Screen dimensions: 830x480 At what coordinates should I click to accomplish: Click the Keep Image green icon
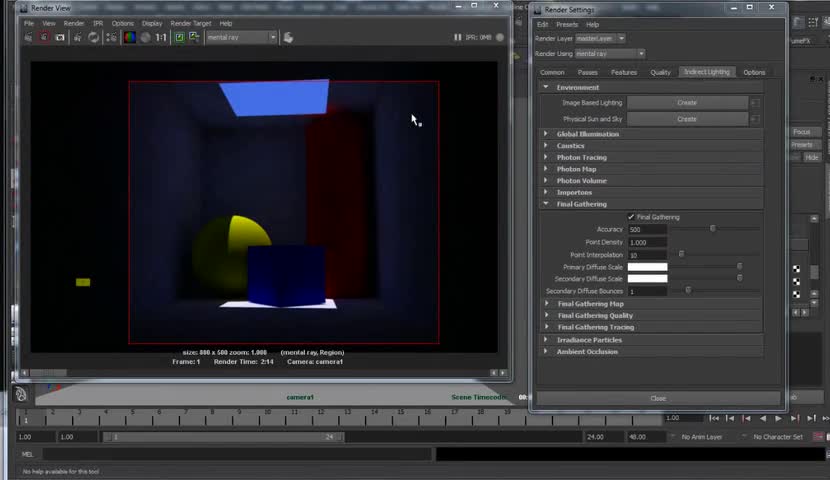(179, 38)
